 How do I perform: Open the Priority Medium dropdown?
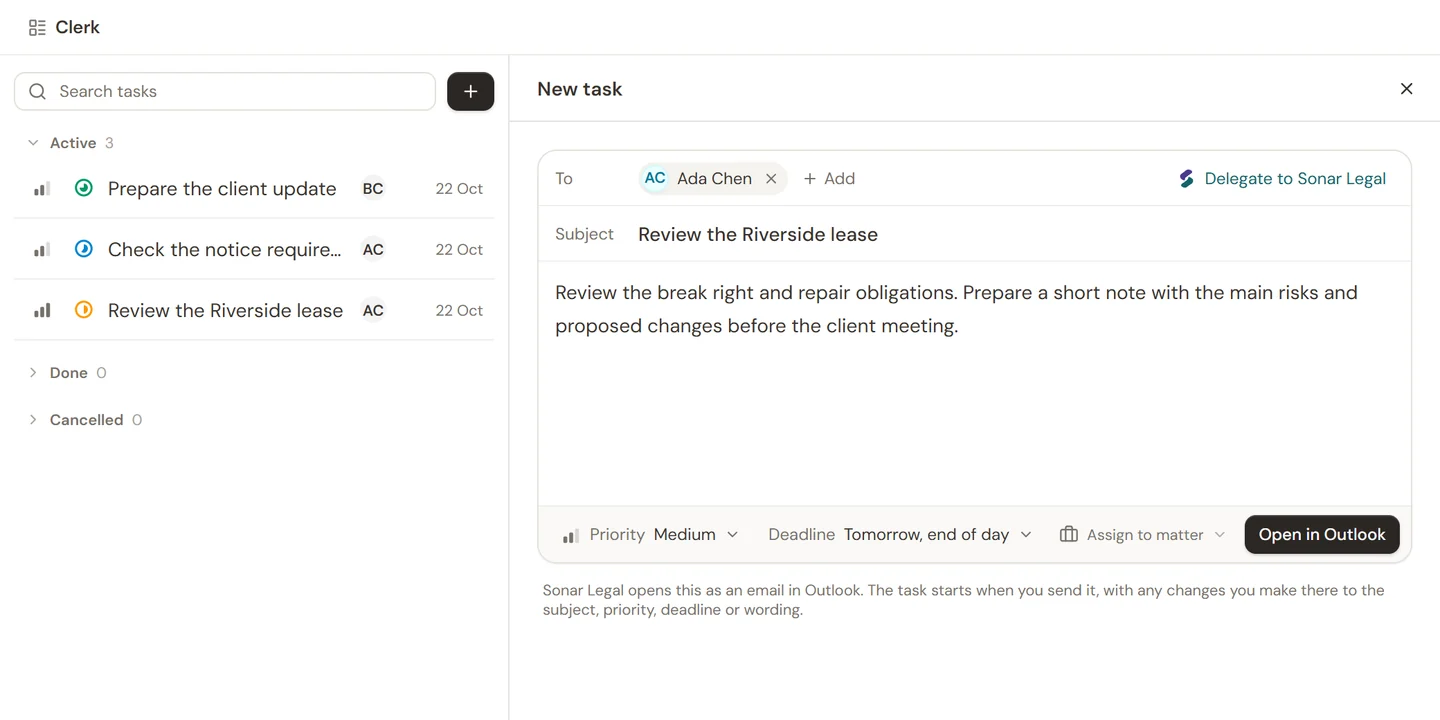[x=651, y=534]
